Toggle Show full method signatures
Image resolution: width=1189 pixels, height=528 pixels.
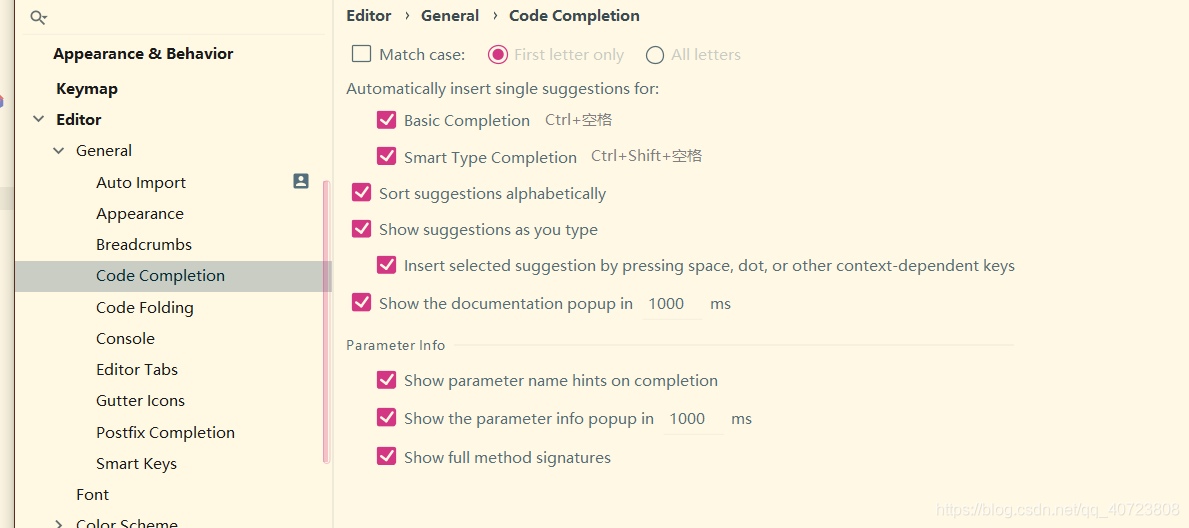pyautogui.click(x=387, y=457)
